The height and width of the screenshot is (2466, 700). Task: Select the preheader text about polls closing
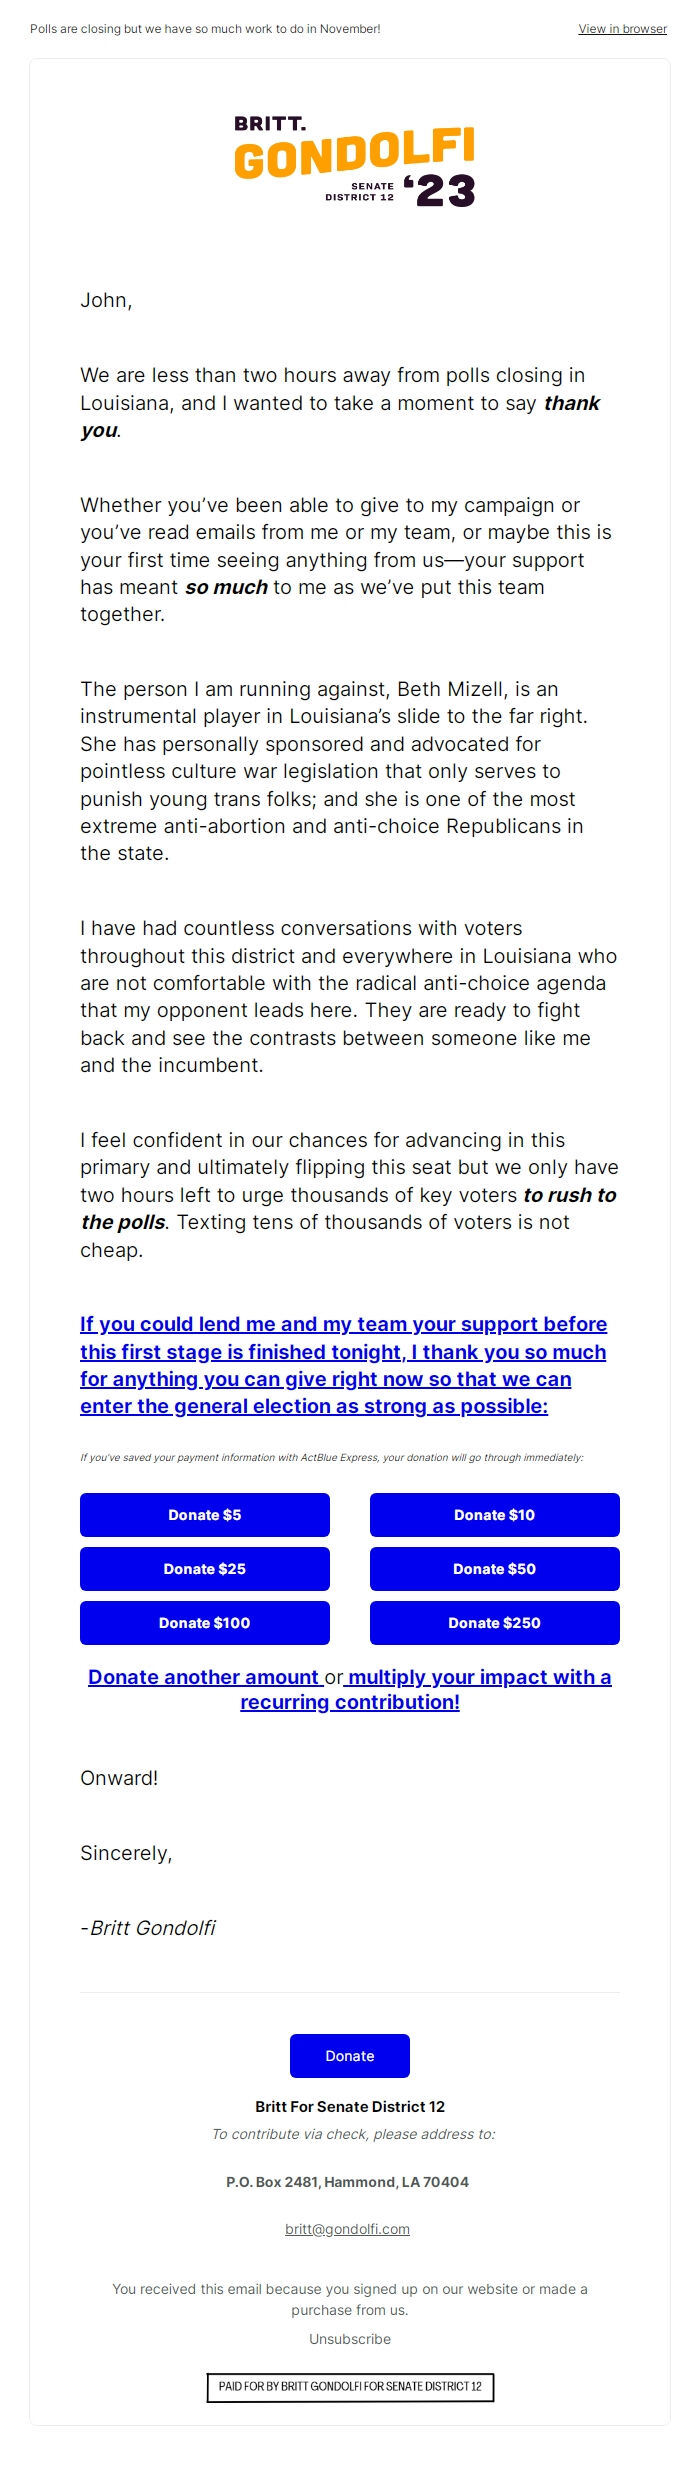coord(203,29)
